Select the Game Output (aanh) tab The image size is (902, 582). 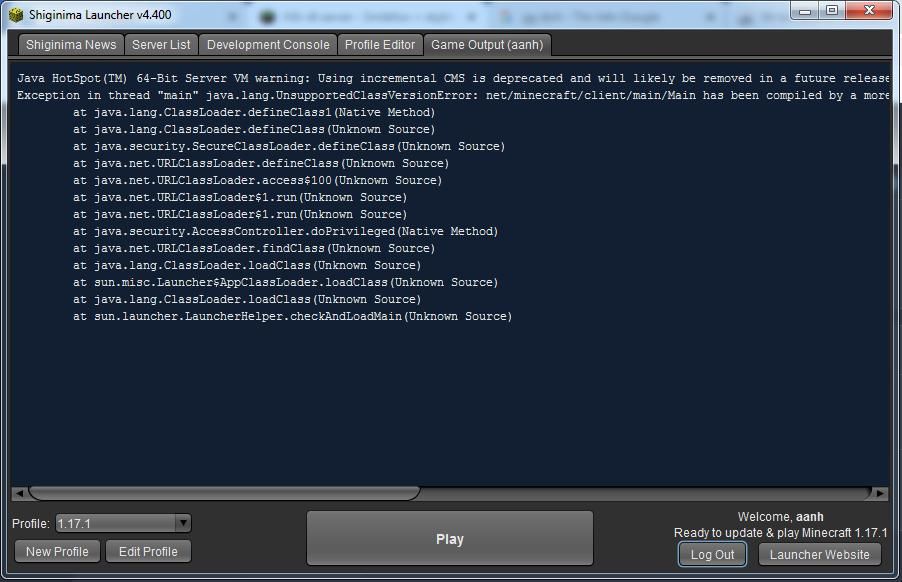point(487,45)
